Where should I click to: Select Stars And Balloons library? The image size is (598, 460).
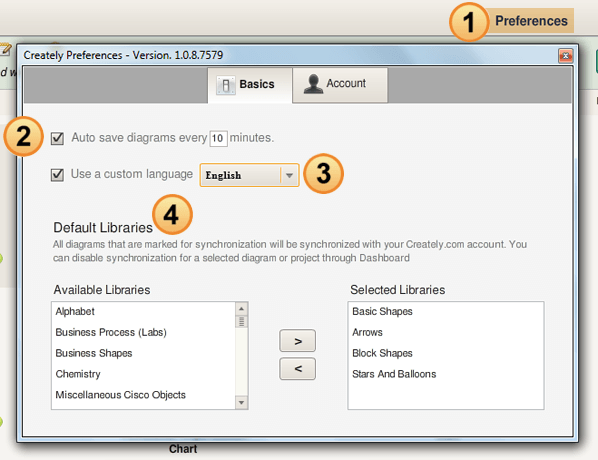point(445,374)
